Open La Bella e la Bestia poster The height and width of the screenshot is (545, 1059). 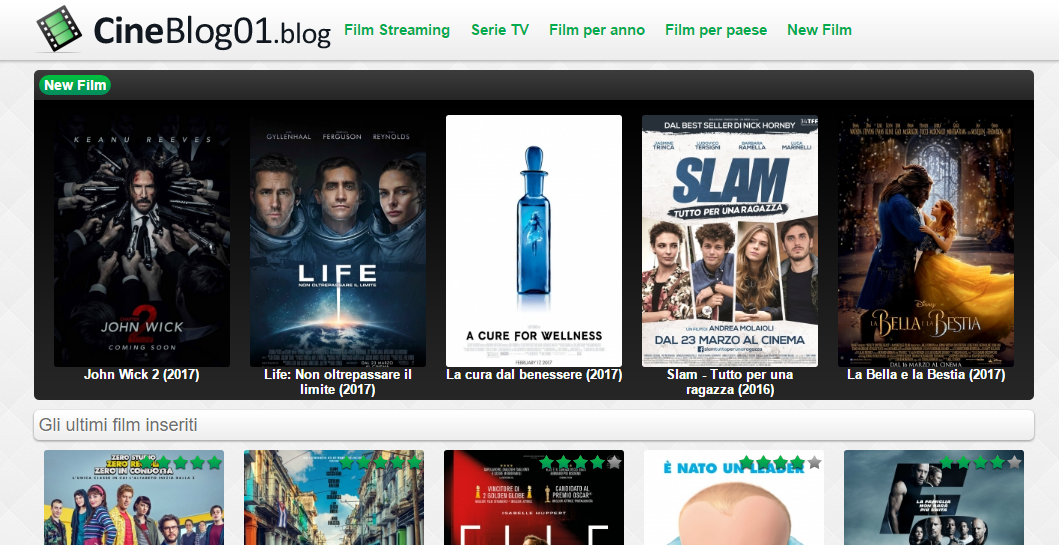tap(925, 240)
